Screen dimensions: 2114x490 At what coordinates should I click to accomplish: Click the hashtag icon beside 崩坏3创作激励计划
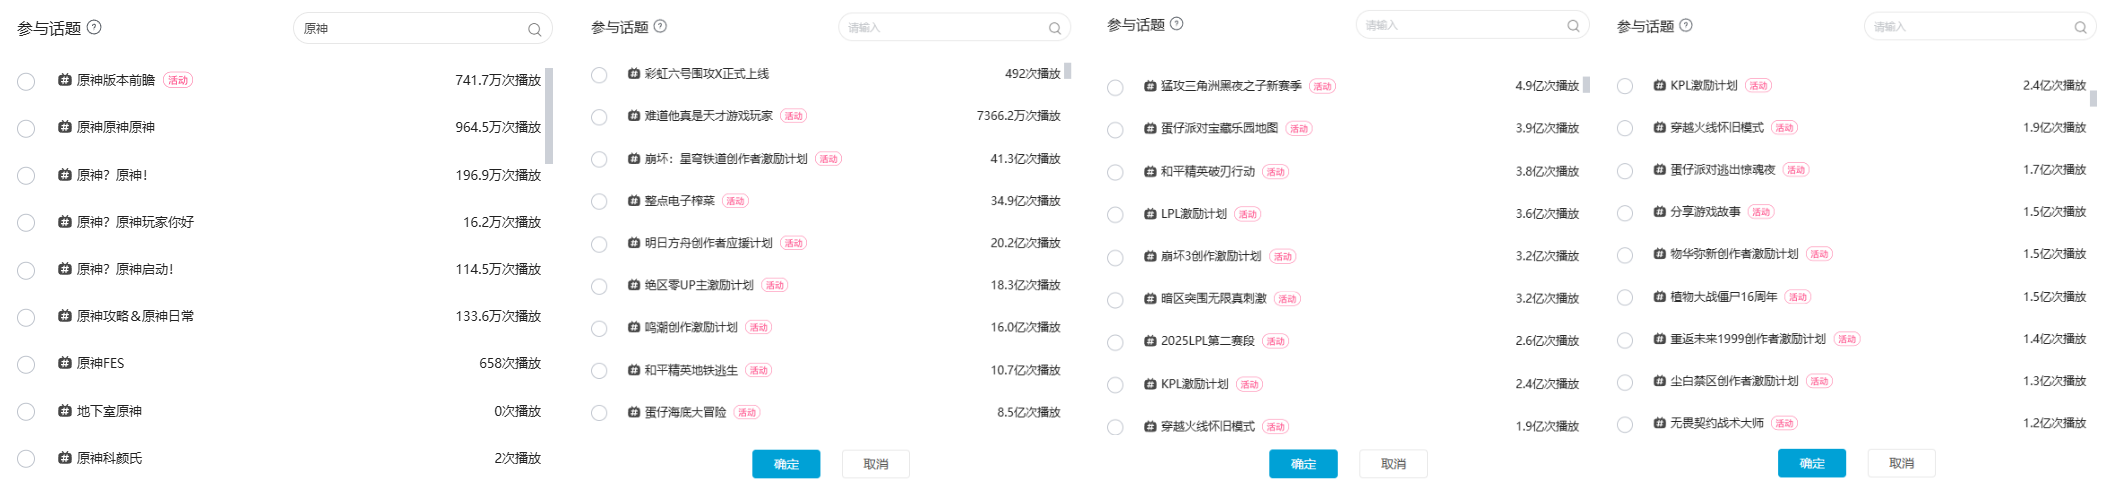point(1150,256)
